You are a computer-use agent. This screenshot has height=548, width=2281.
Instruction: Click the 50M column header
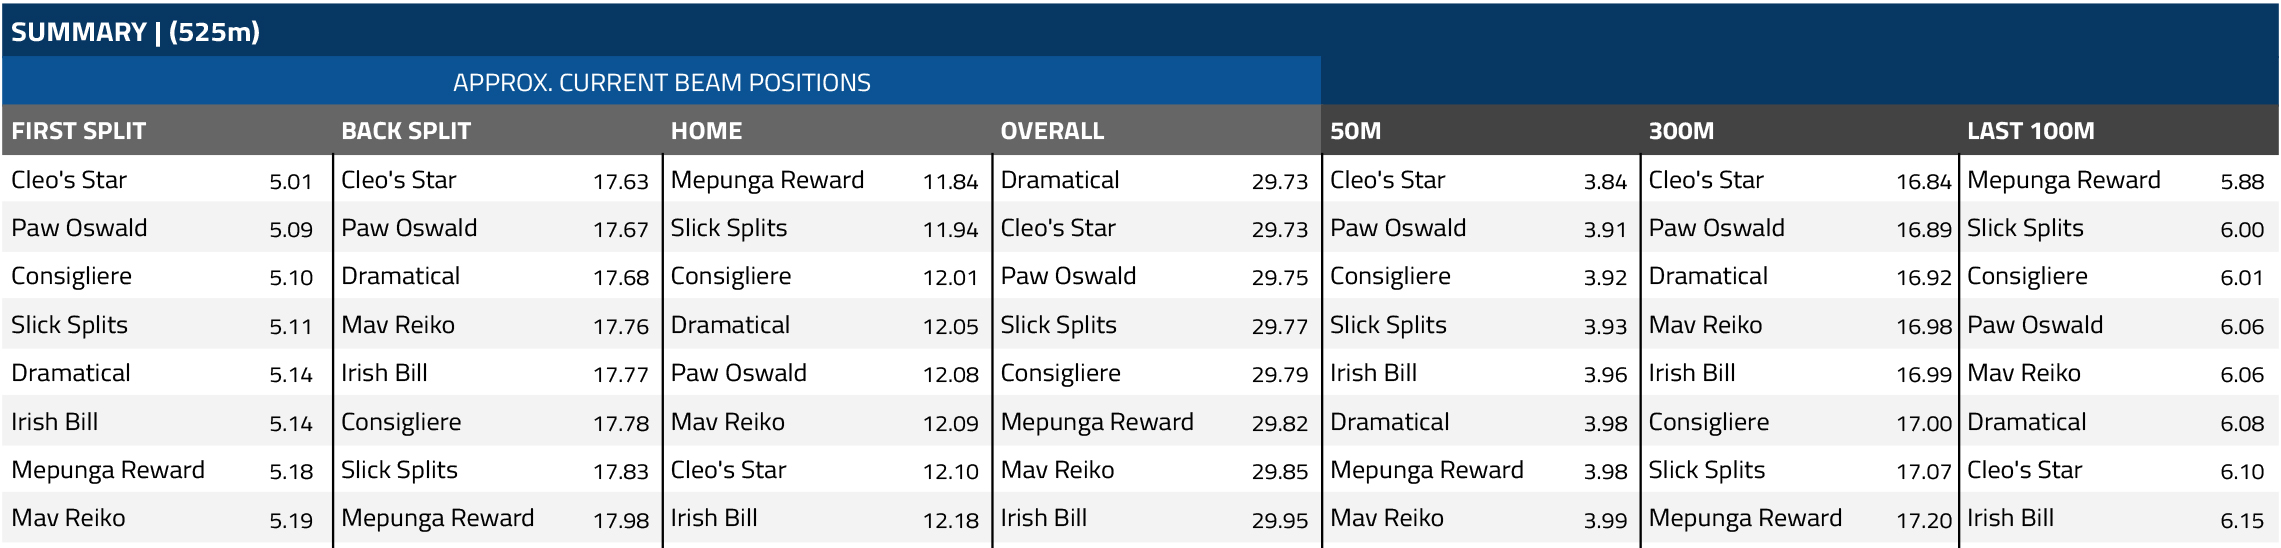[1355, 131]
